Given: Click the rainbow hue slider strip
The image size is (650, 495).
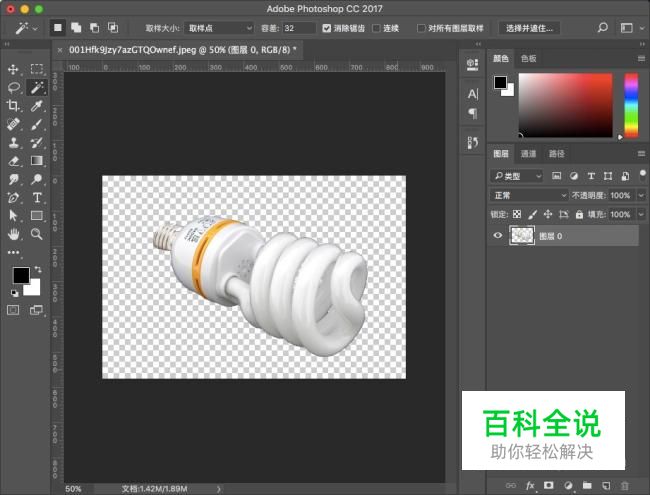Looking at the screenshot, I should pyautogui.click(x=631, y=106).
